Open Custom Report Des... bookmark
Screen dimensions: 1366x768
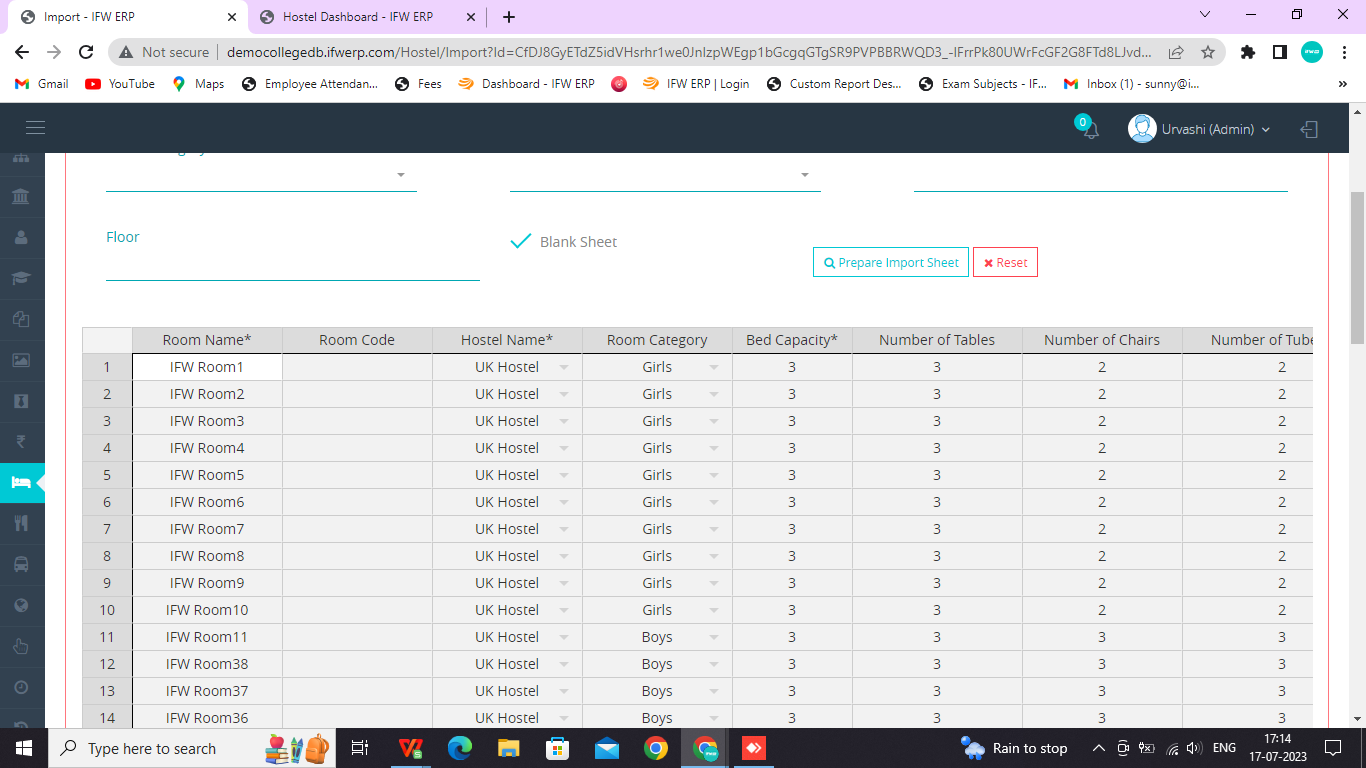834,84
